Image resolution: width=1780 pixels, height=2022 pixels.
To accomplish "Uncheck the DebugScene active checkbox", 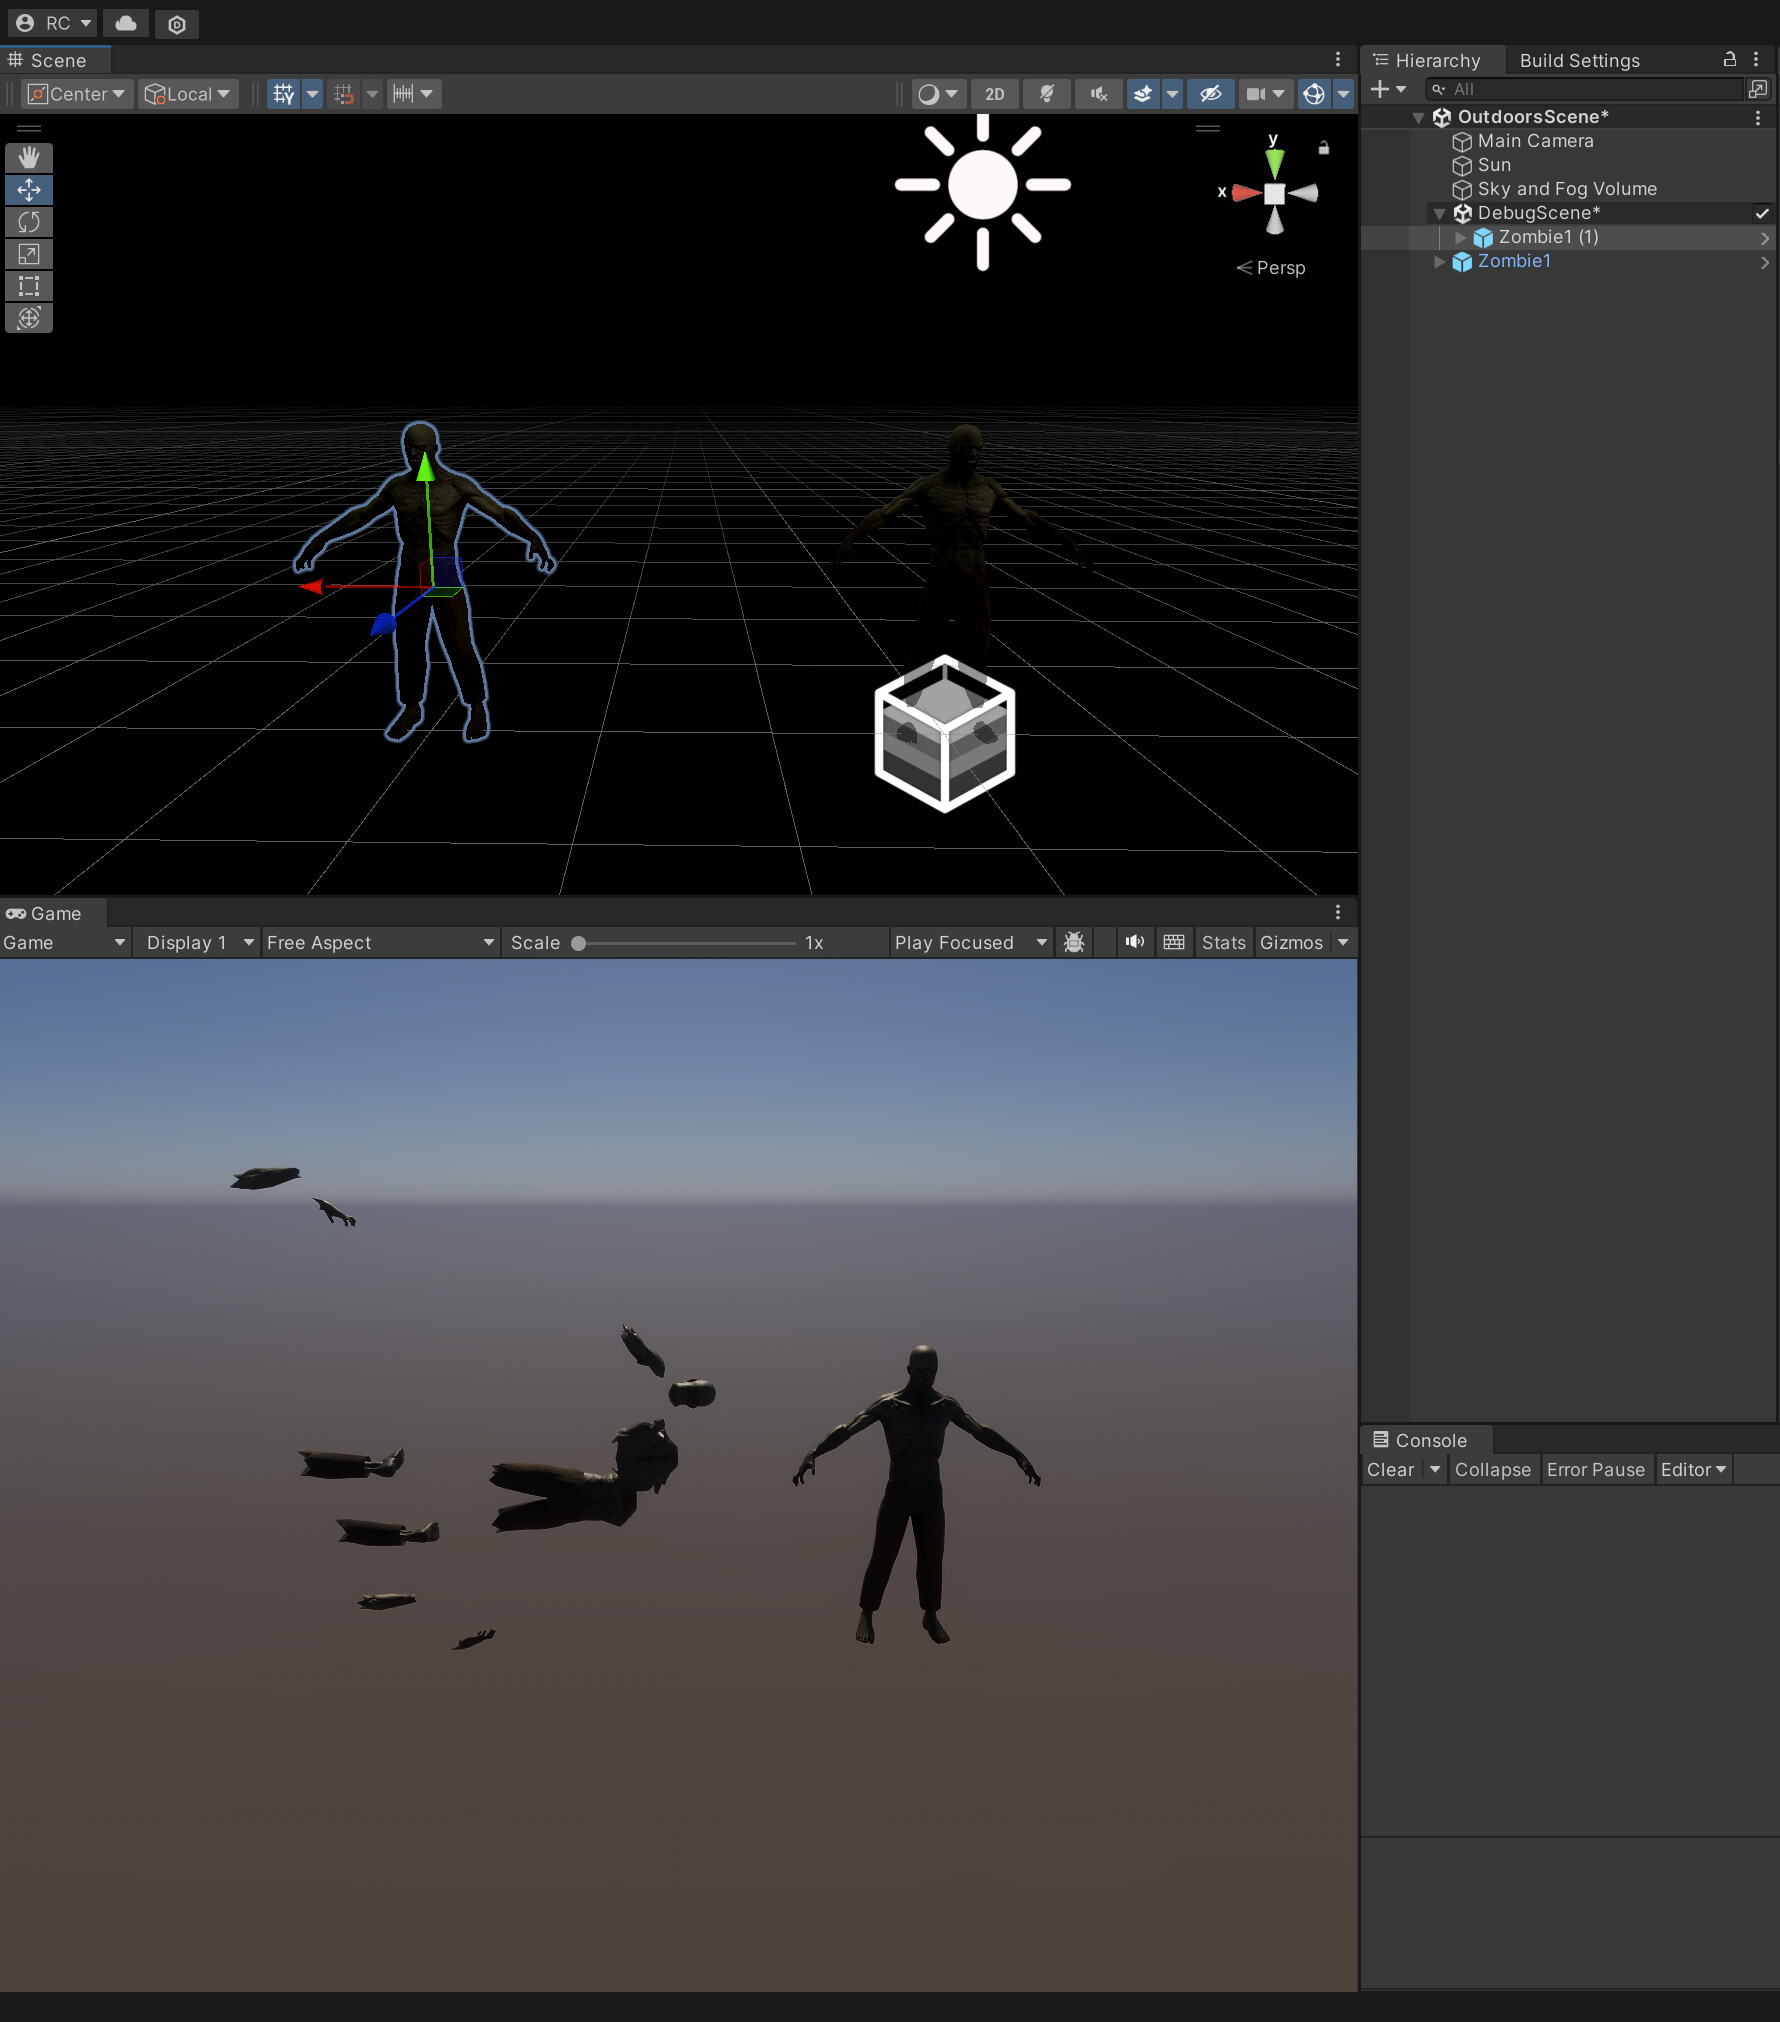I will pyautogui.click(x=1762, y=212).
